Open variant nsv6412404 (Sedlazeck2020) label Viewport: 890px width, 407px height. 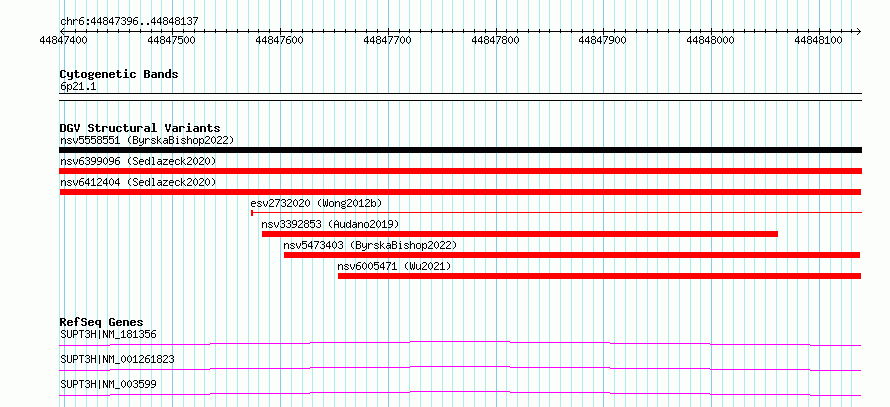tap(138, 182)
